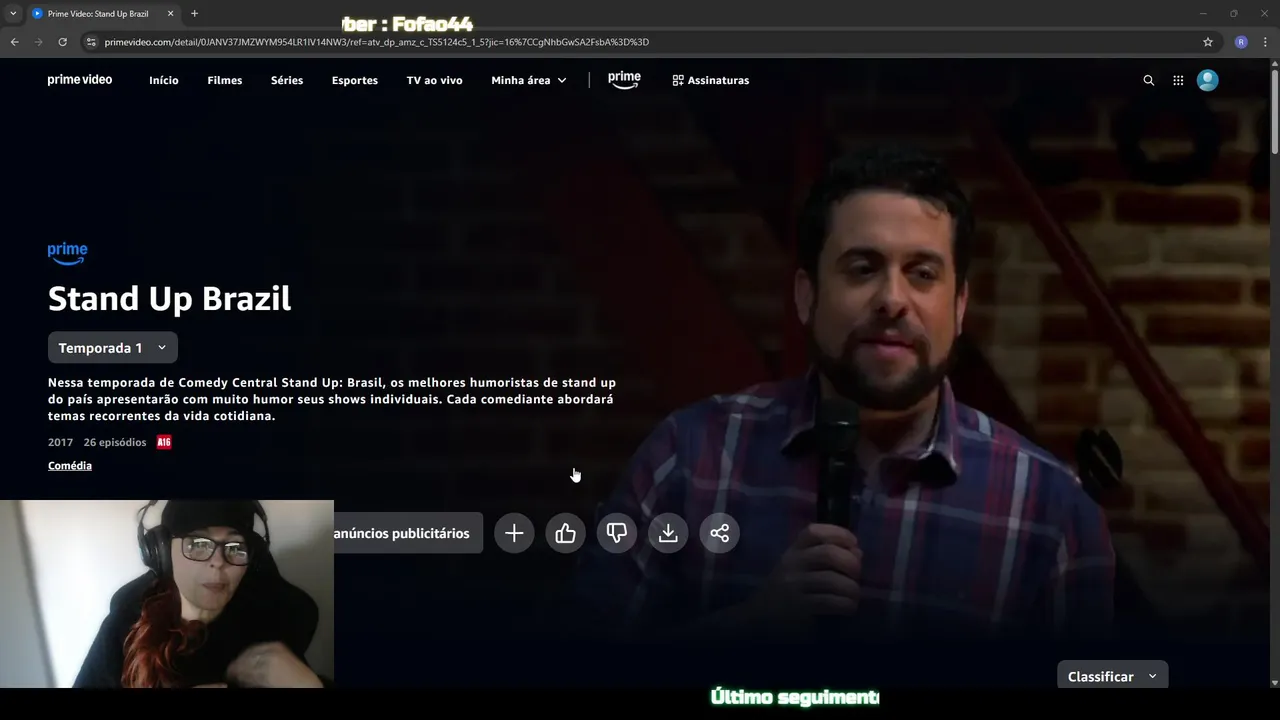Image resolution: width=1280 pixels, height=720 pixels.
Task: Open Chrome profile icon in toolbar
Action: 1241,42
